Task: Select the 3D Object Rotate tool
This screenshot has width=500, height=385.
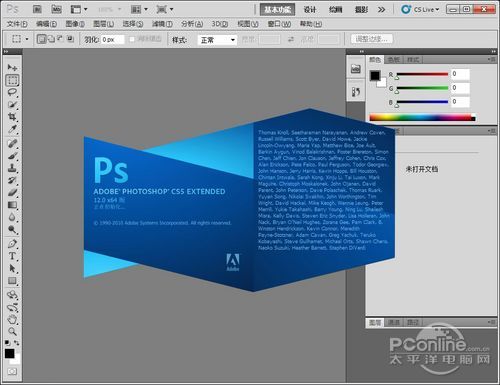Action: click(12, 295)
